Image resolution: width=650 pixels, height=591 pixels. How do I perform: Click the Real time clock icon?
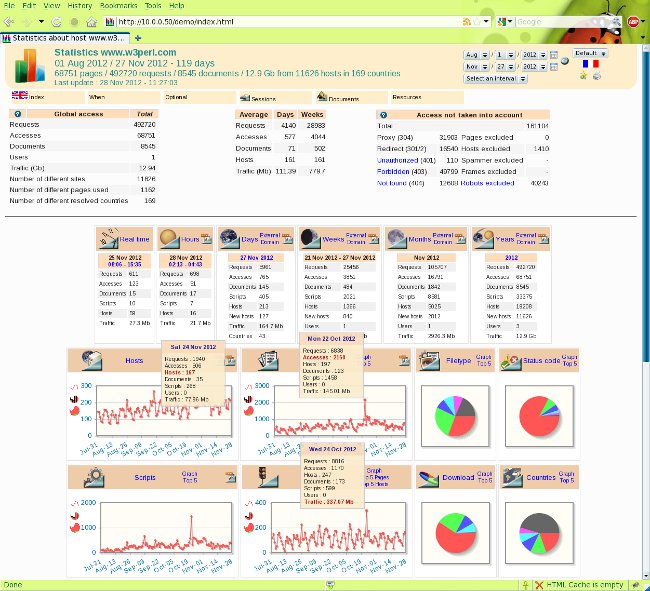tap(108, 238)
